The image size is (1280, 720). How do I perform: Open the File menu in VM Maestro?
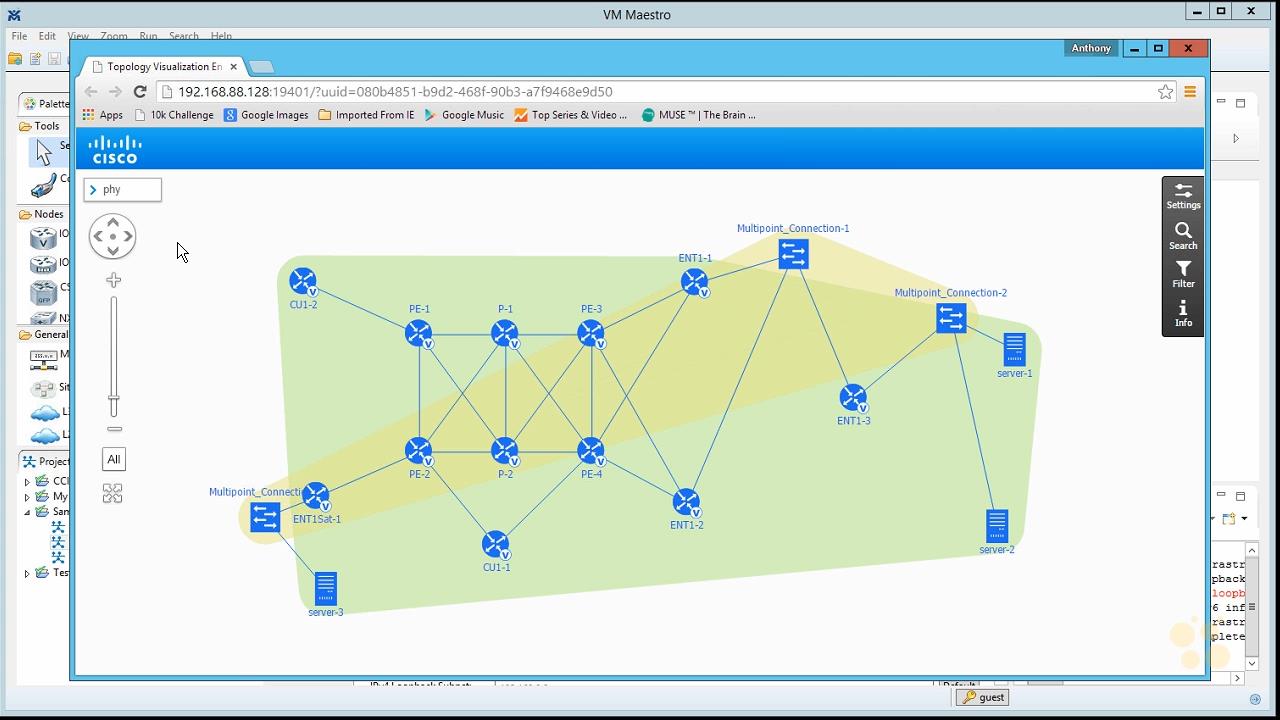tap(19, 36)
